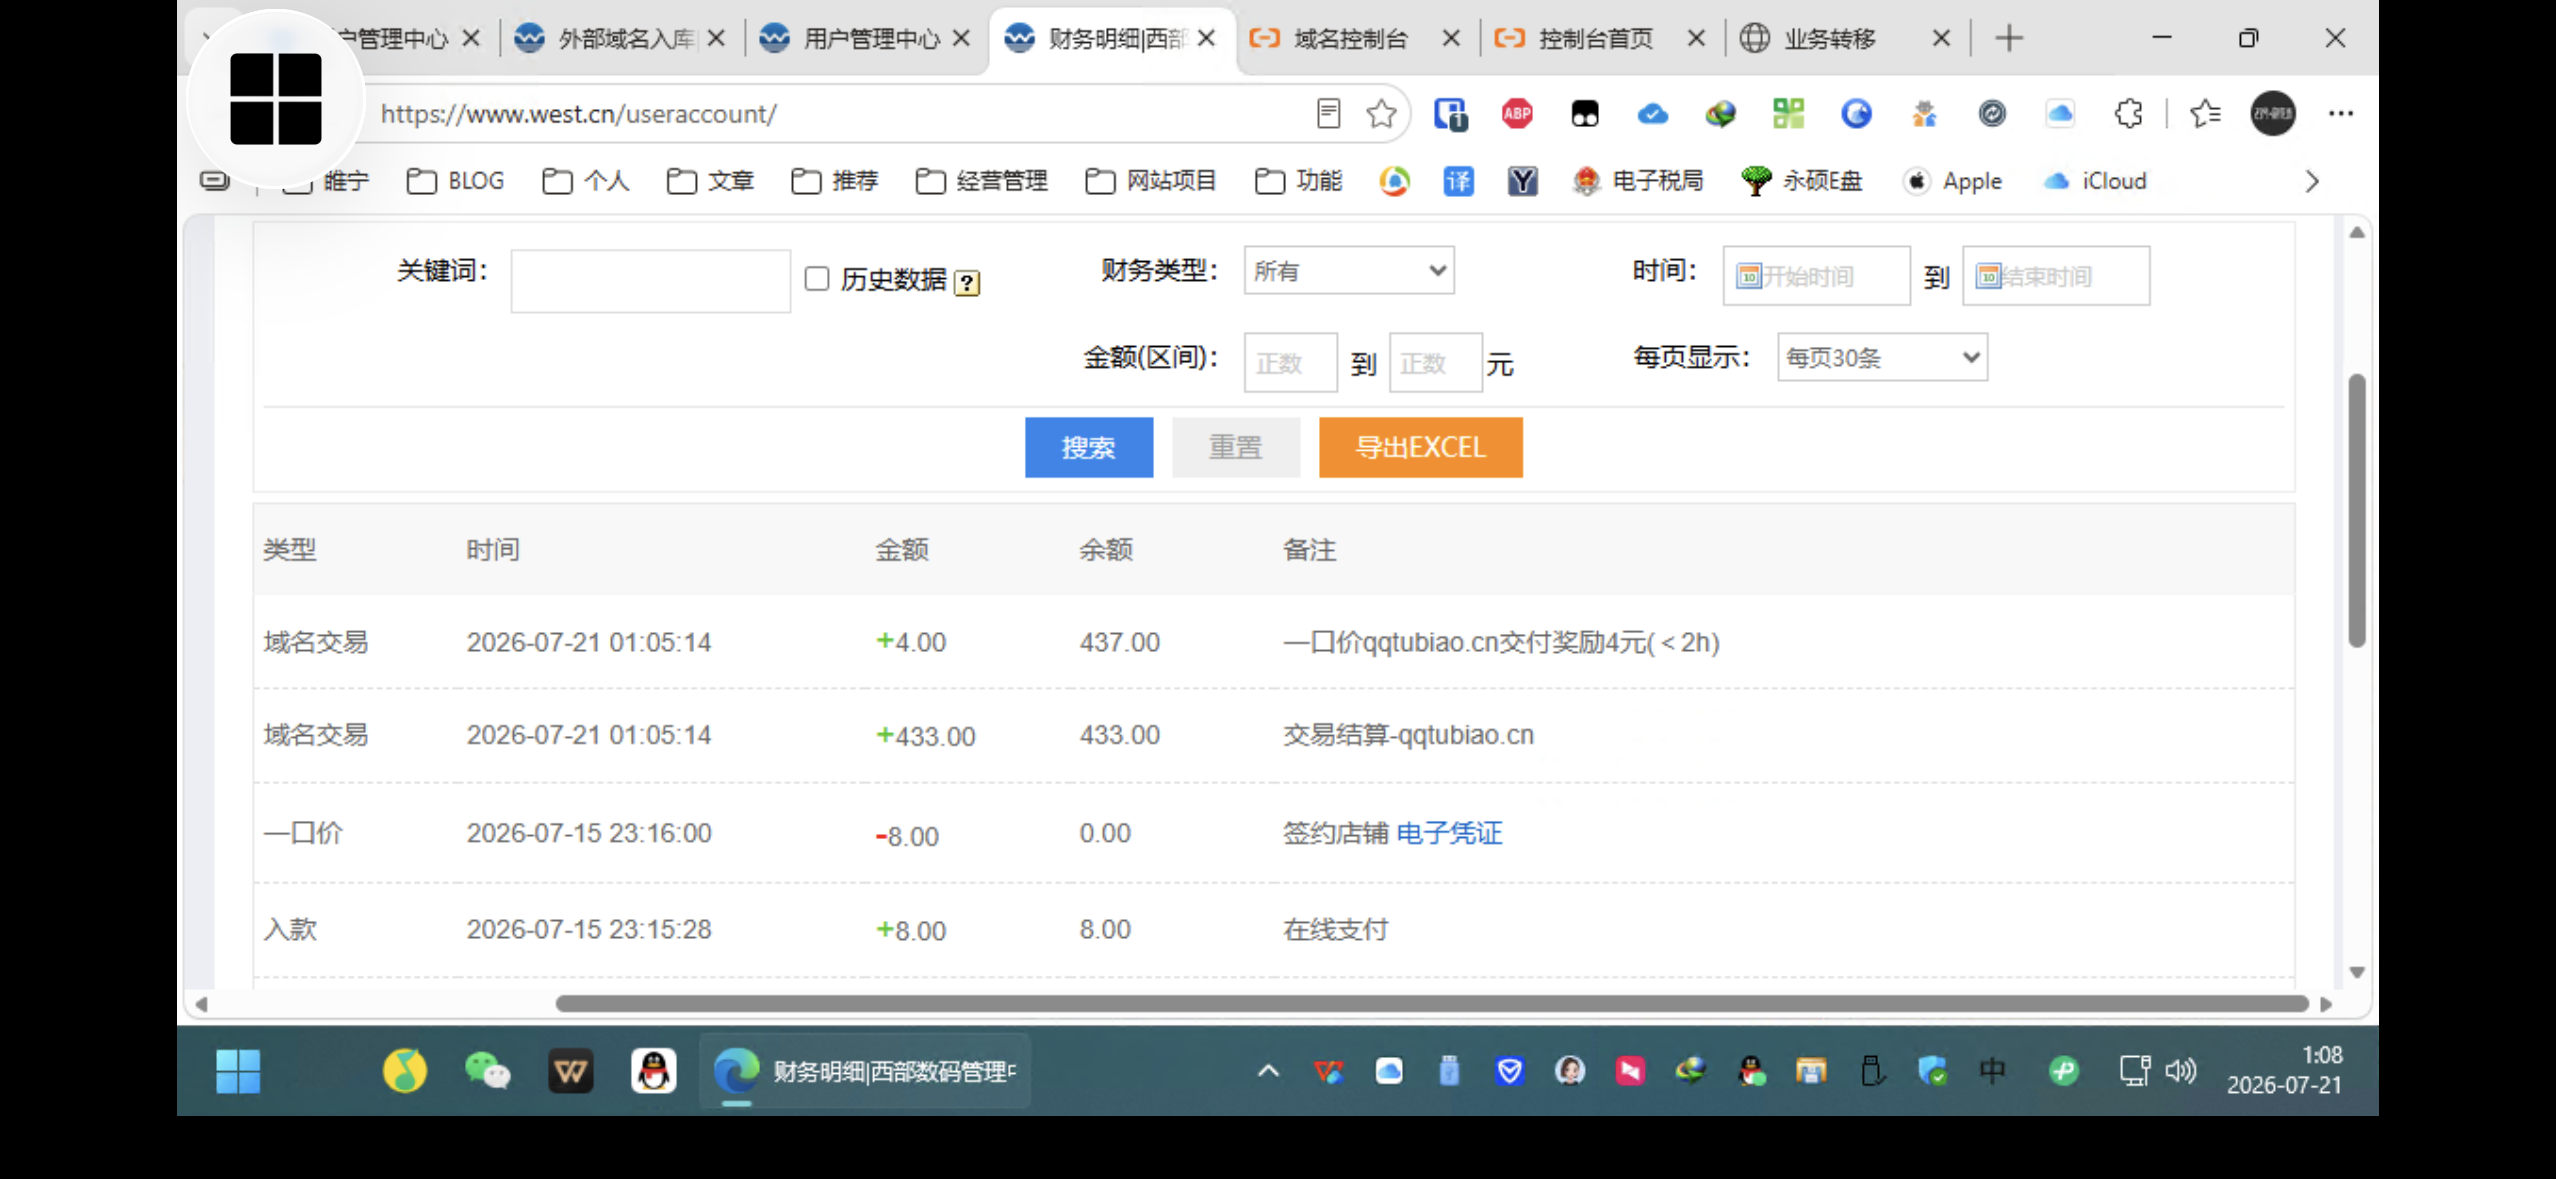The height and width of the screenshot is (1179, 2556).
Task: Open the immersive reader icon in address bar
Action: click(1328, 114)
